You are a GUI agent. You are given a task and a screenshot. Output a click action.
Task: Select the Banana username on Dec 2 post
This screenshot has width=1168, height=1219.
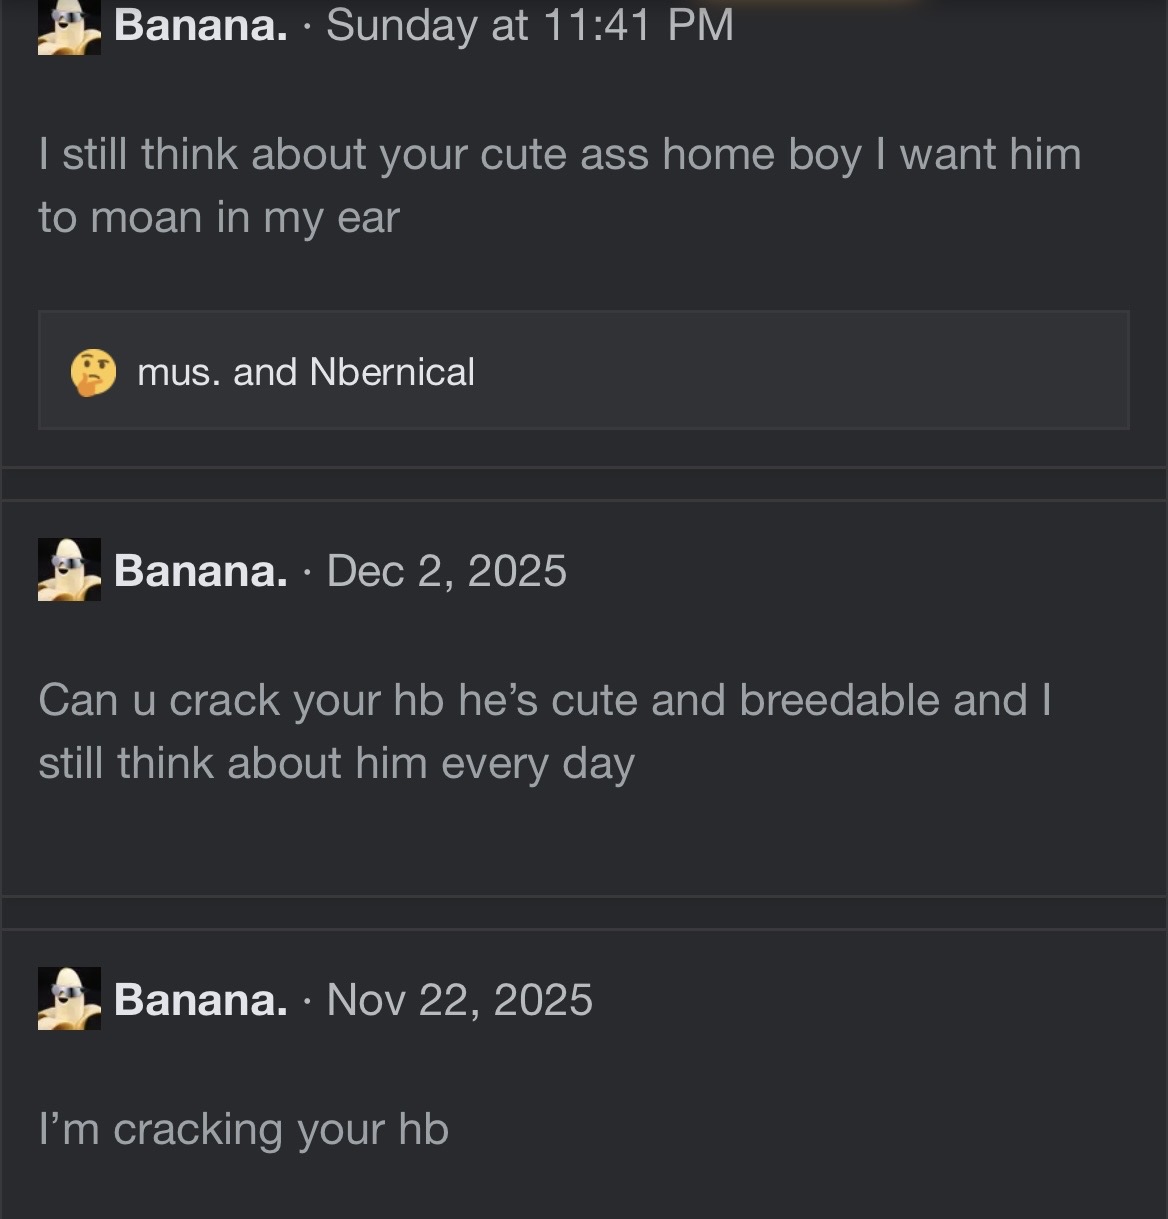pyautogui.click(x=200, y=571)
